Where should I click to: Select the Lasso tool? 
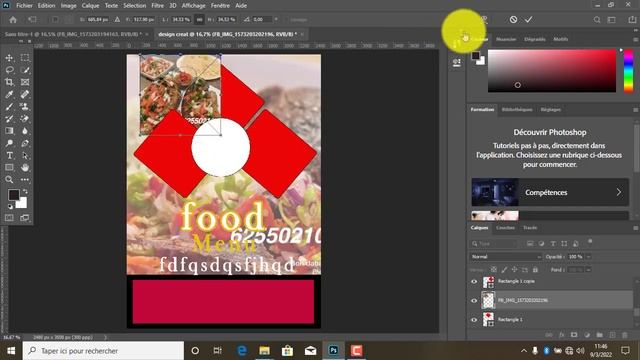click(x=9, y=70)
